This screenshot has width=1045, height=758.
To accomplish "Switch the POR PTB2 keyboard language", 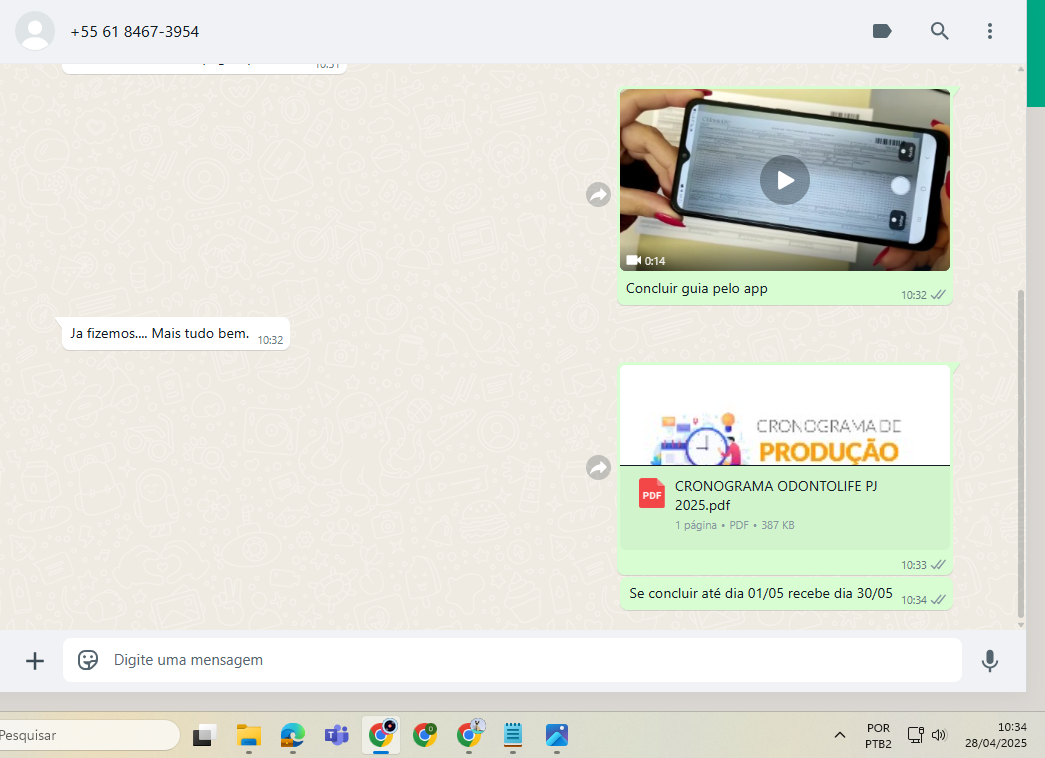I will [x=878, y=735].
